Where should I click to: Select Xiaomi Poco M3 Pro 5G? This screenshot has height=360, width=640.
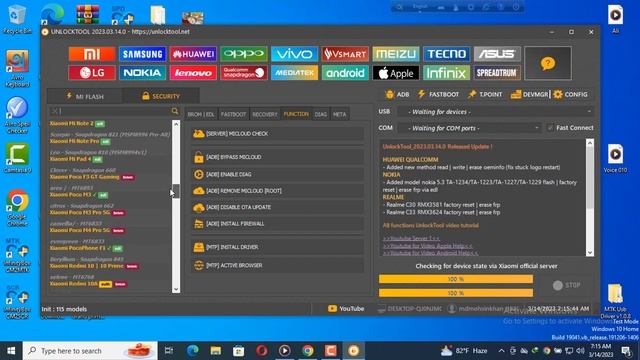[x=80, y=213]
